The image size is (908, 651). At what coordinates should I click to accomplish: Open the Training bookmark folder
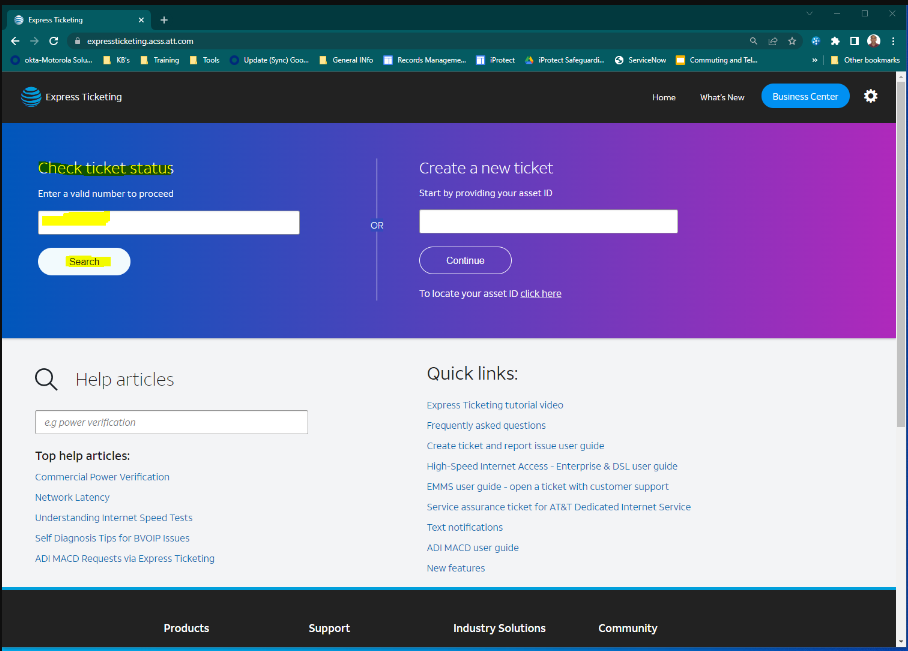click(x=160, y=60)
